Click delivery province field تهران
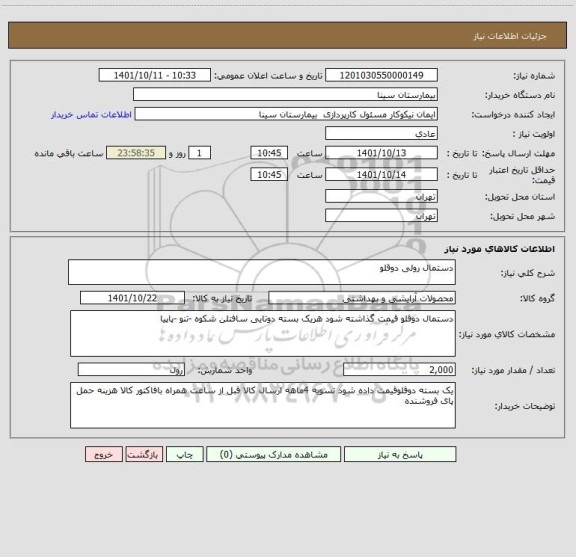Image resolution: width=576 pixels, height=557 pixels. tap(381, 196)
